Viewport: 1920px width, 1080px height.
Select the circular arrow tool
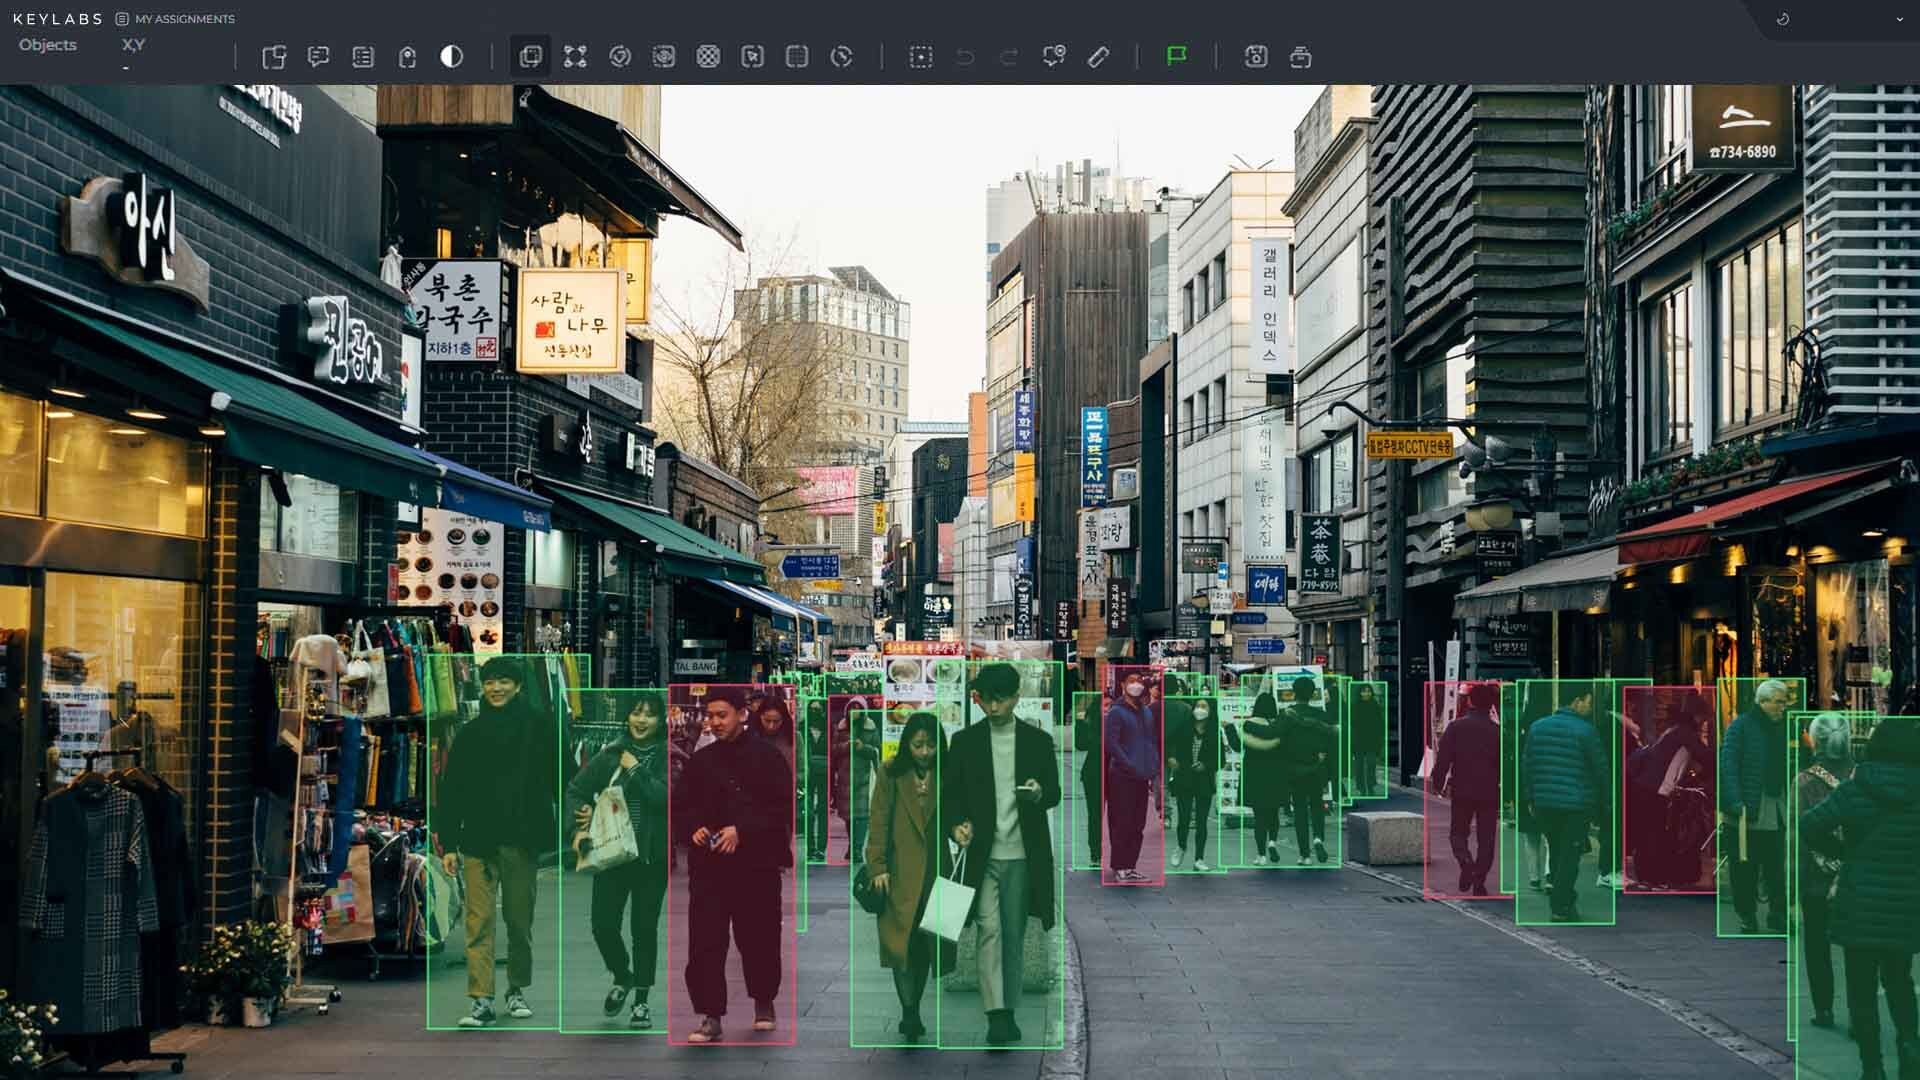coord(842,57)
